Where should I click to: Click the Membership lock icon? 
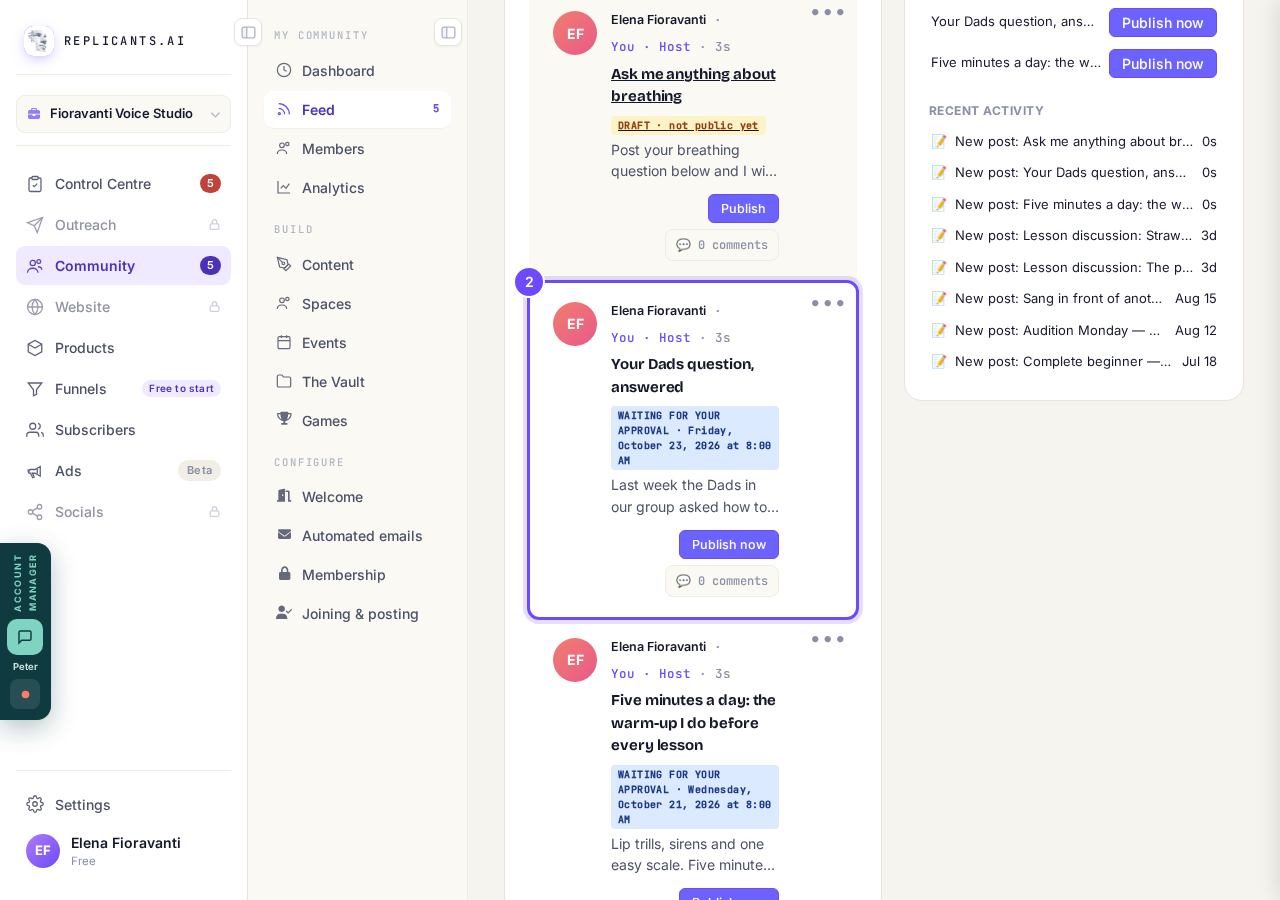tap(284, 574)
